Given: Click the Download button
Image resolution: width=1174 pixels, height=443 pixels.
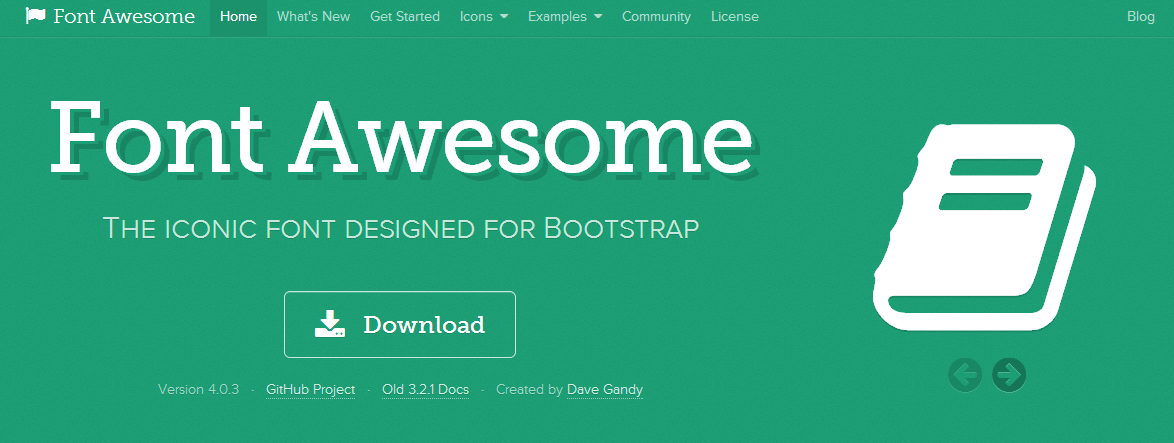Looking at the screenshot, I should click(400, 324).
